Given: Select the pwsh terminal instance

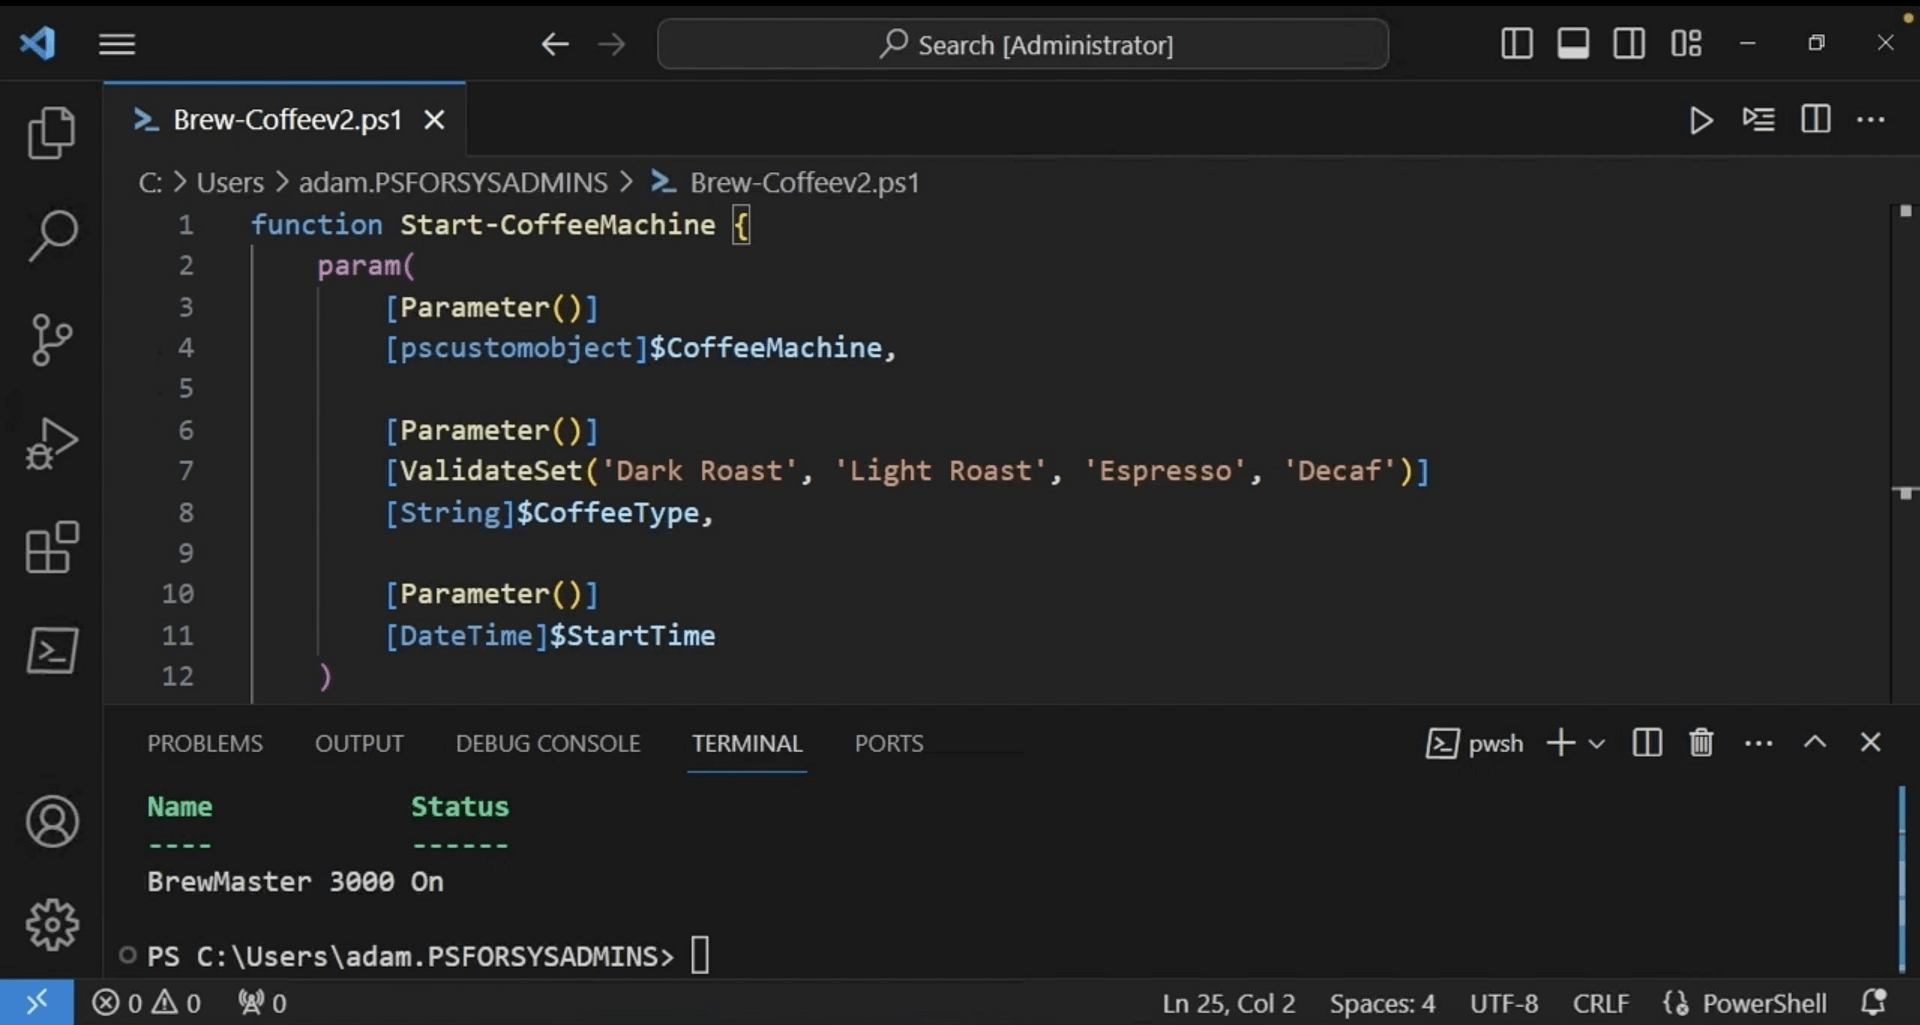Looking at the screenshot, I should point(1474,743).
